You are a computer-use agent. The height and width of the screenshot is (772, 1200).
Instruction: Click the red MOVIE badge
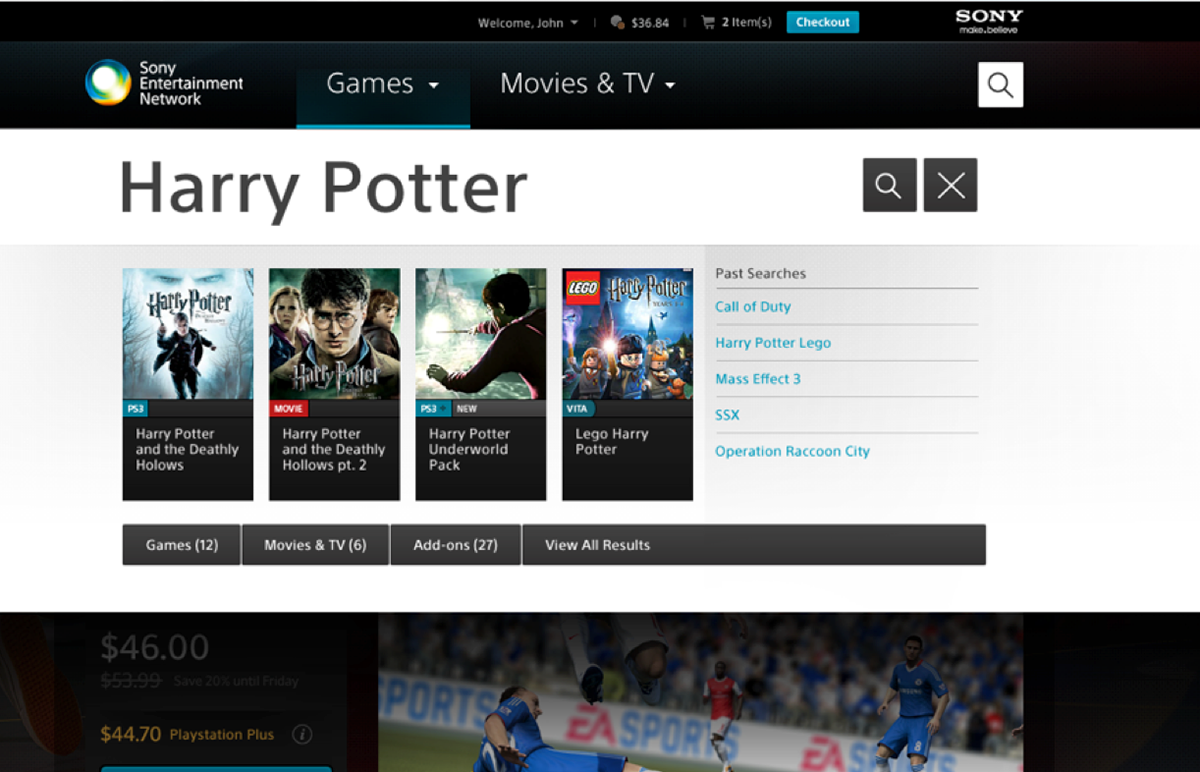[x=289, y=408]
